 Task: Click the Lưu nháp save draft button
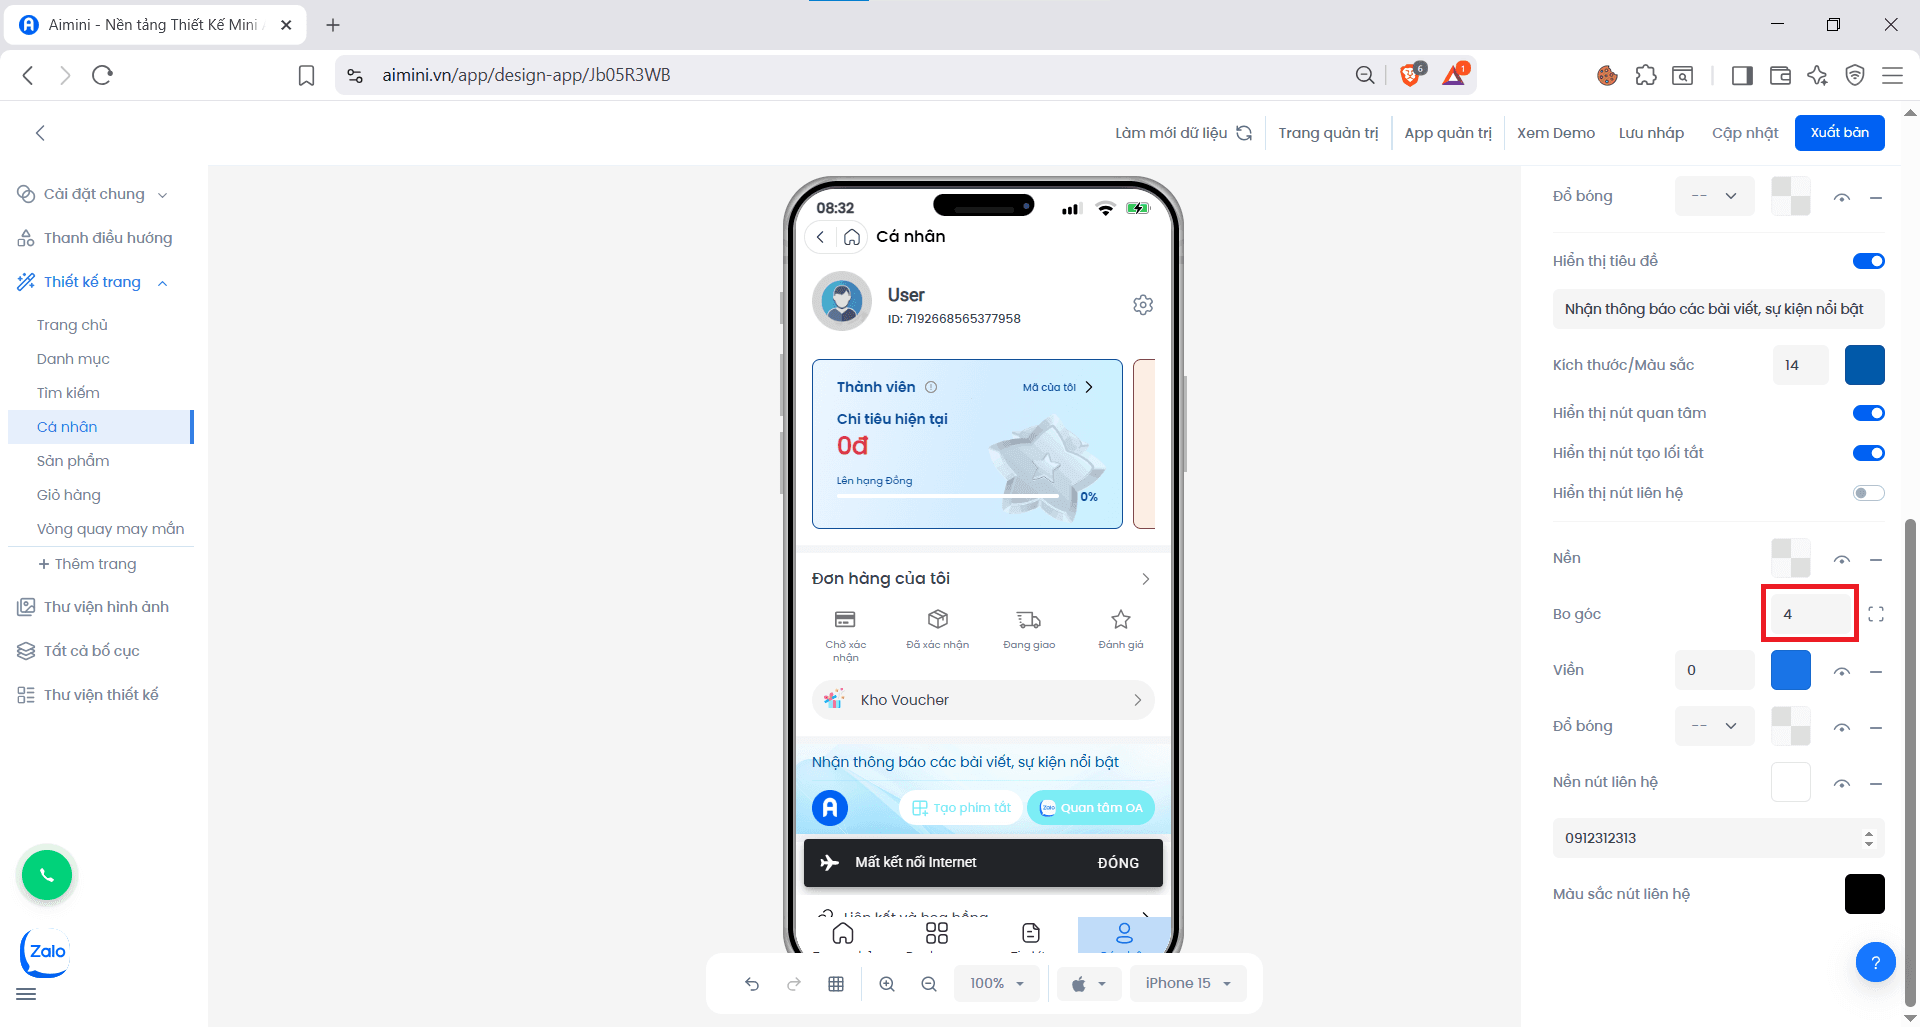click(1651, 132)
